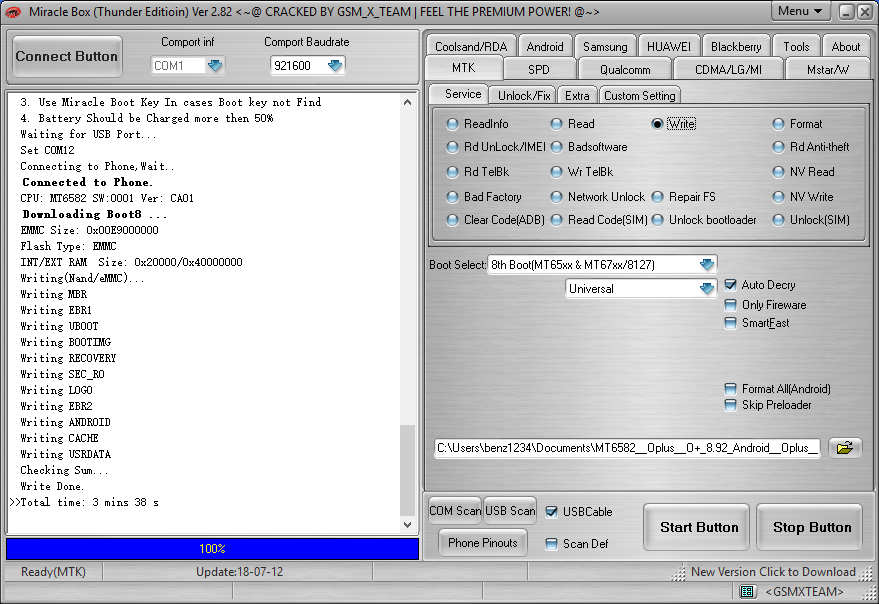Image resolution: width=879 pixels, height=604 pixels.
Task: Open the Blackberry tab
Action: [x=736, y=47]
